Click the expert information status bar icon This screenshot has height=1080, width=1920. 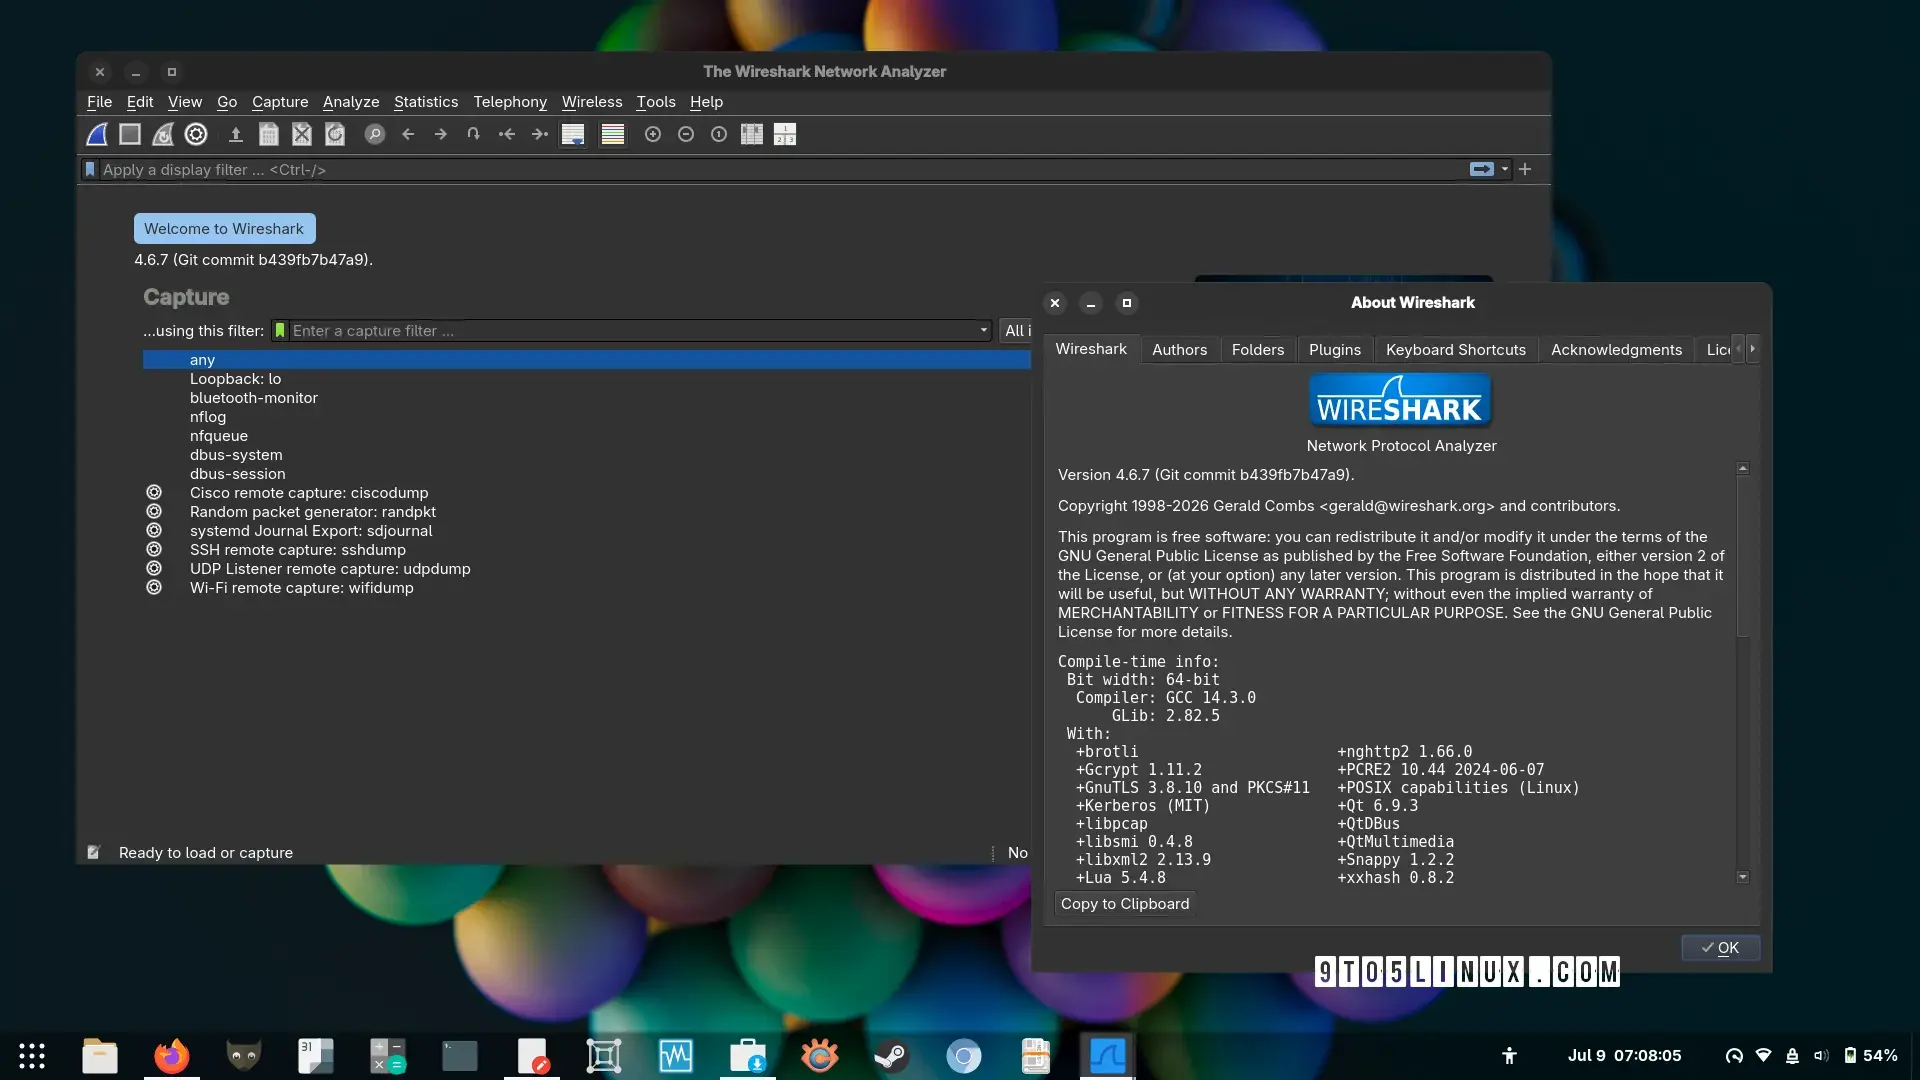(94, 853)
